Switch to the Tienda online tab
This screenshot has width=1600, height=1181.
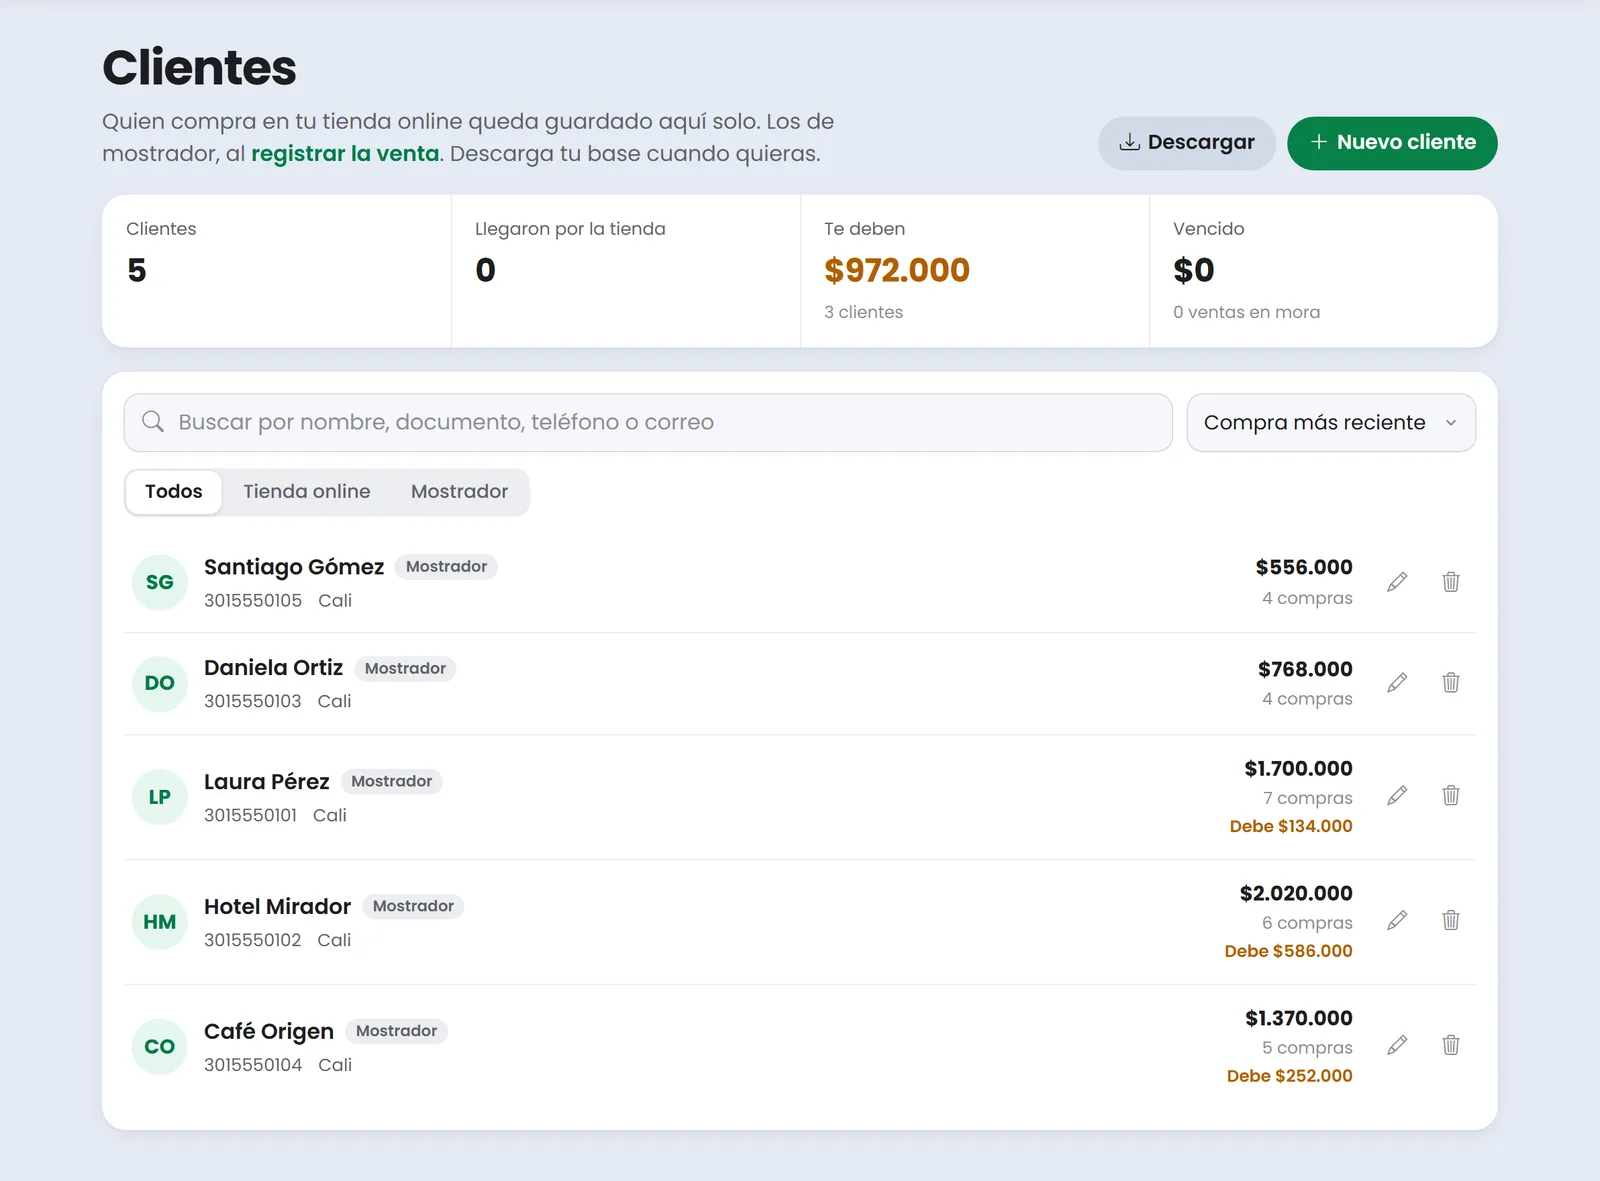pyautogui.click(x=307, y=492)
